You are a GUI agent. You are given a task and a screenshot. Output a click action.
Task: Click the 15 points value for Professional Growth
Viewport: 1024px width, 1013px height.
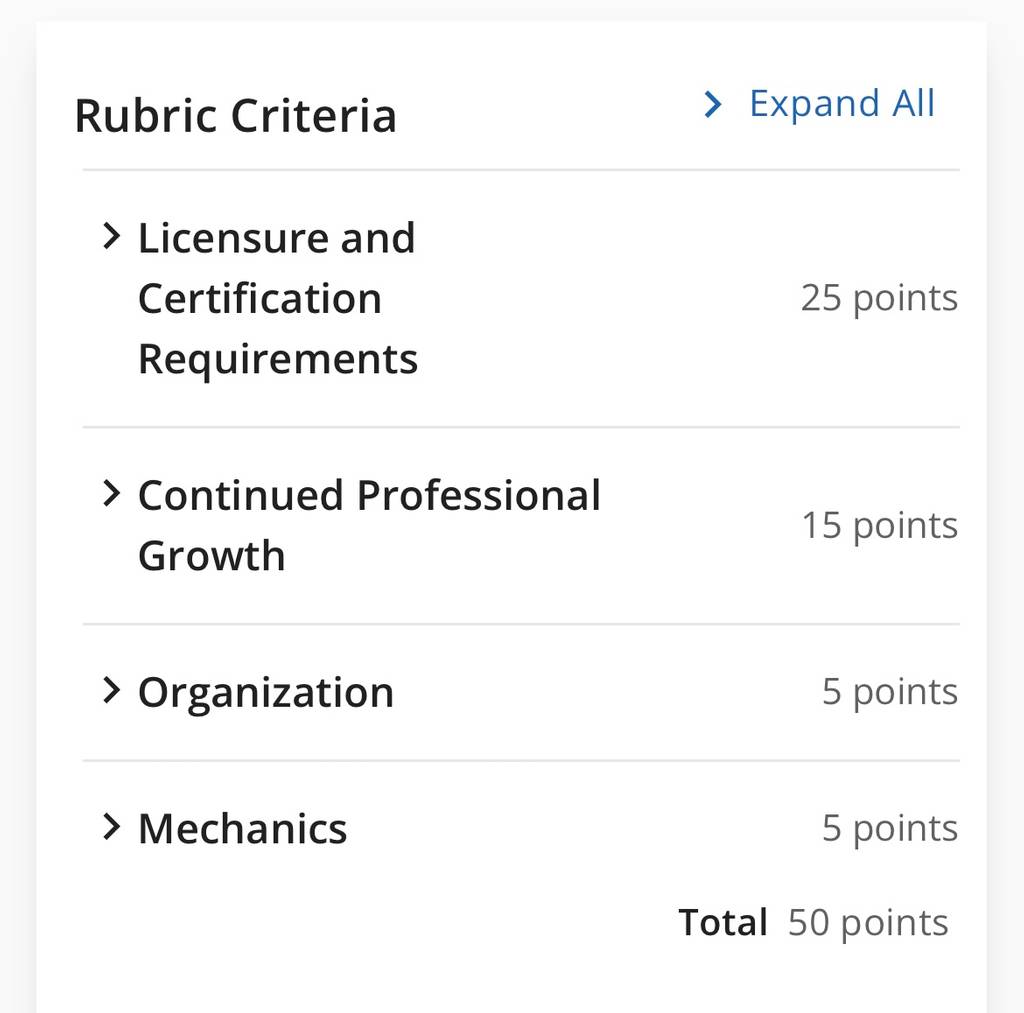pyautogui.click(x=880, y=526)
